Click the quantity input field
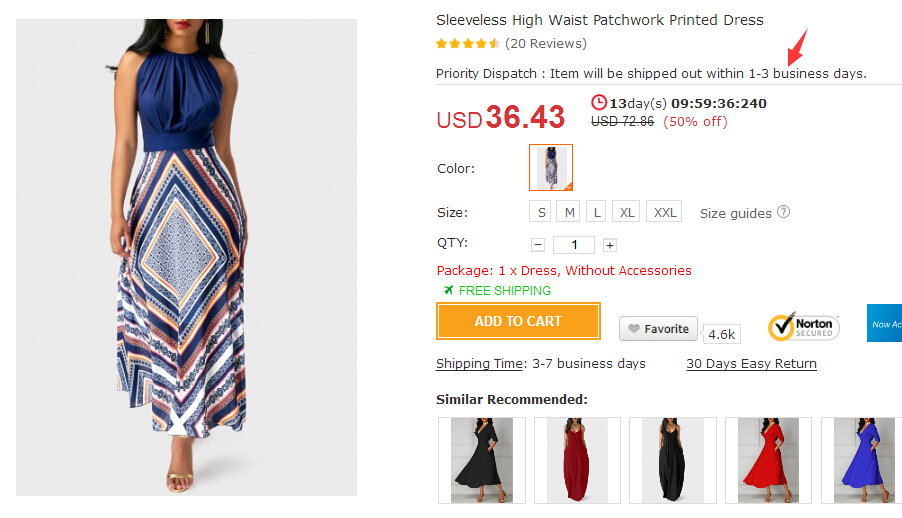Image resolution: width=902 pixels, height=518 pixels. [x=574, y=245]
